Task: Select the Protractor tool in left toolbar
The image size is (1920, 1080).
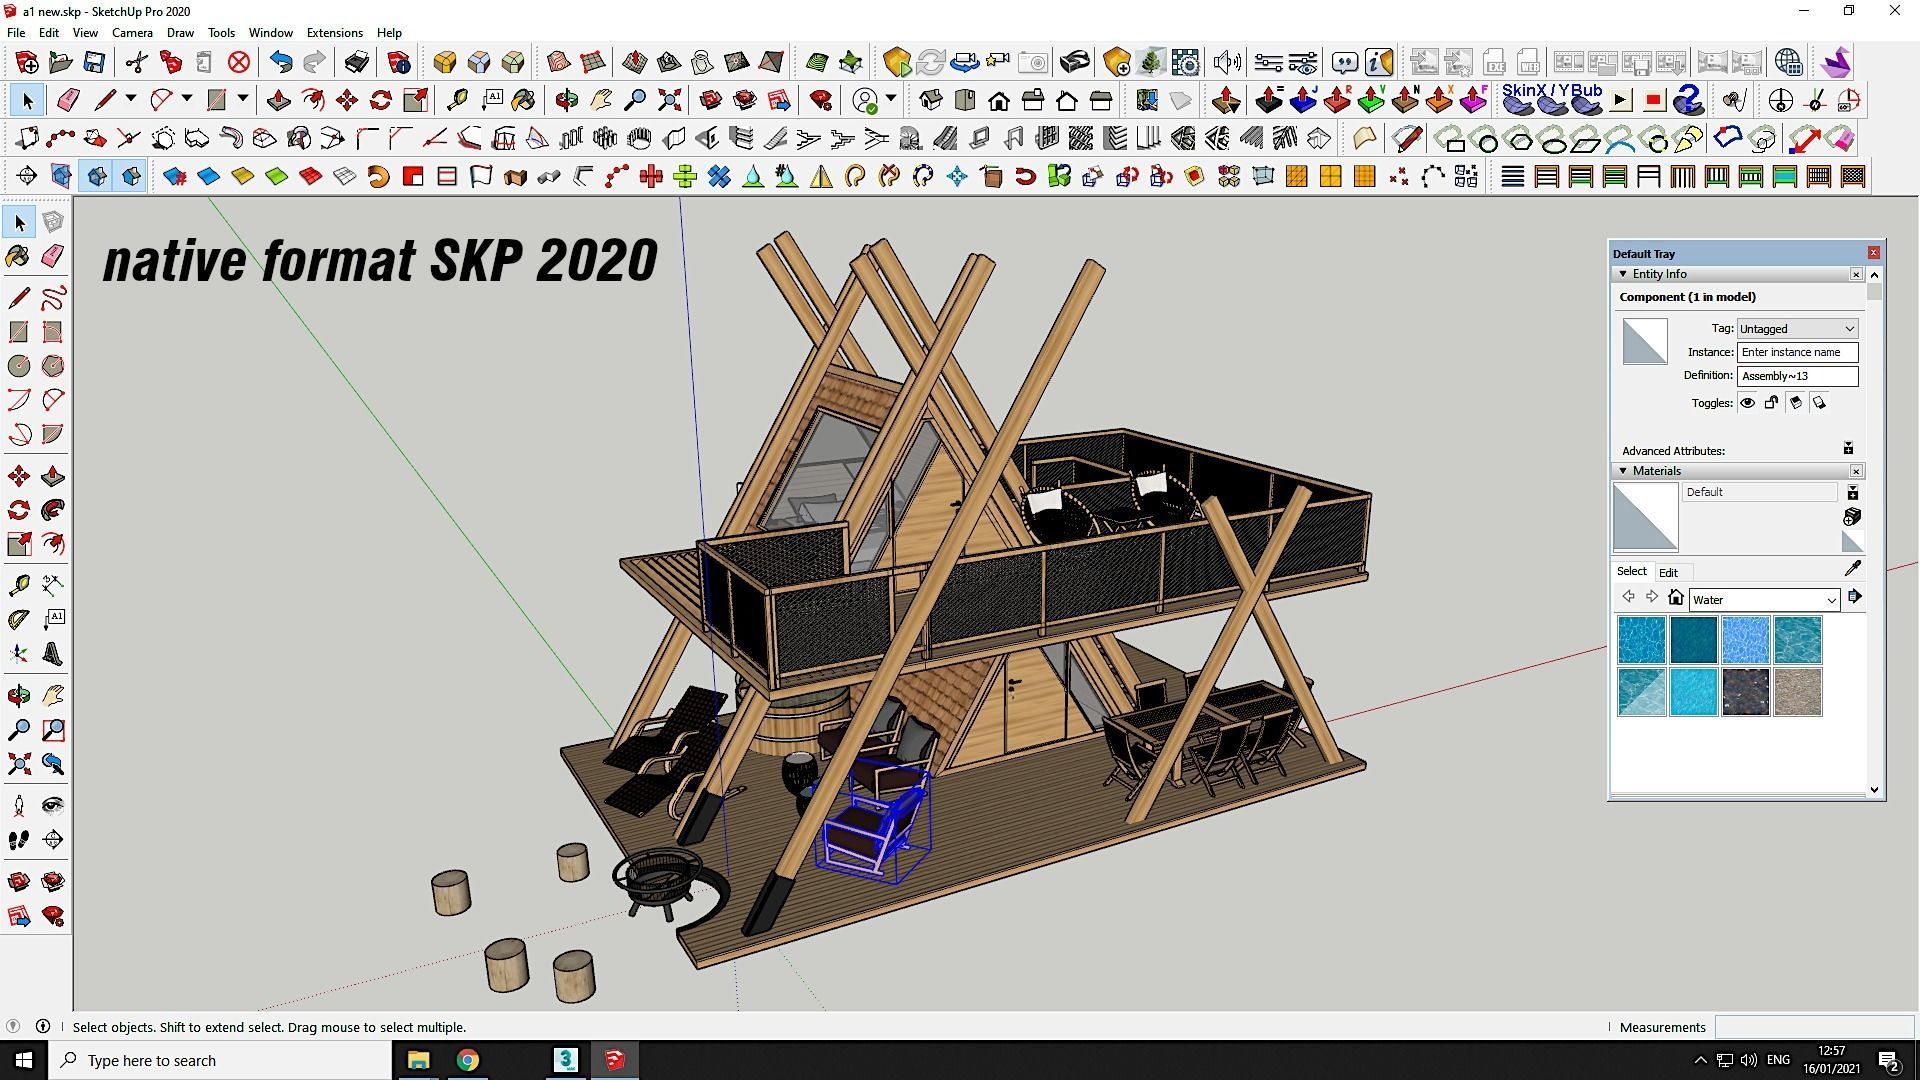Action: 18,620
